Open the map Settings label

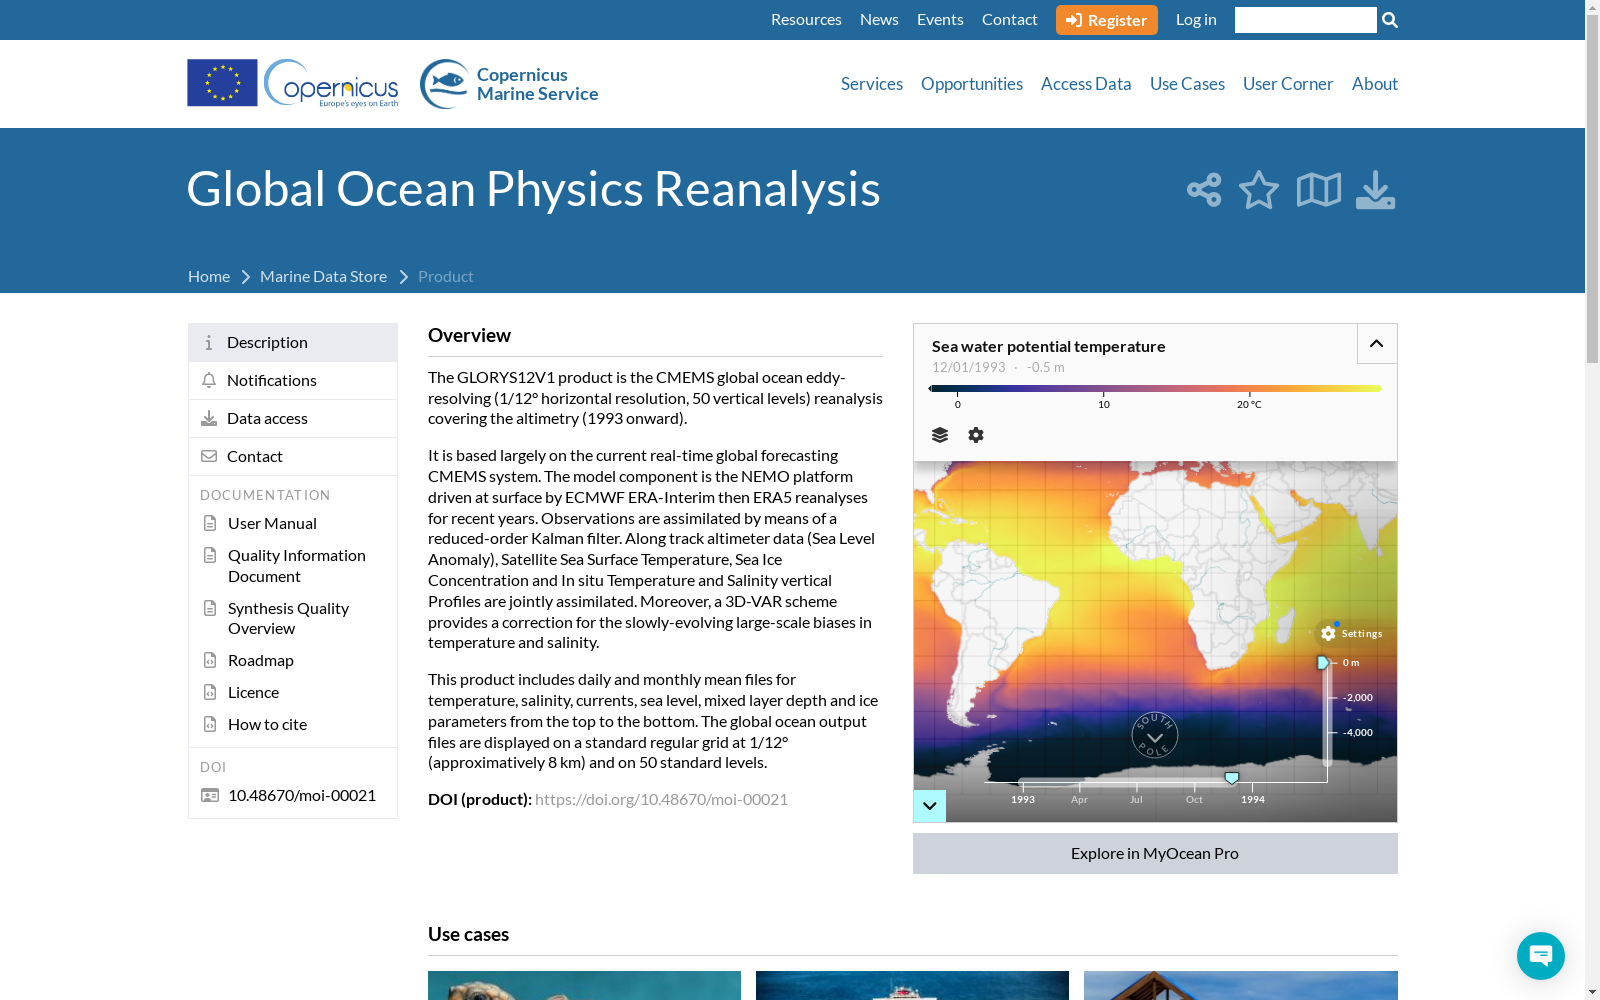(x=1362, y=634)
